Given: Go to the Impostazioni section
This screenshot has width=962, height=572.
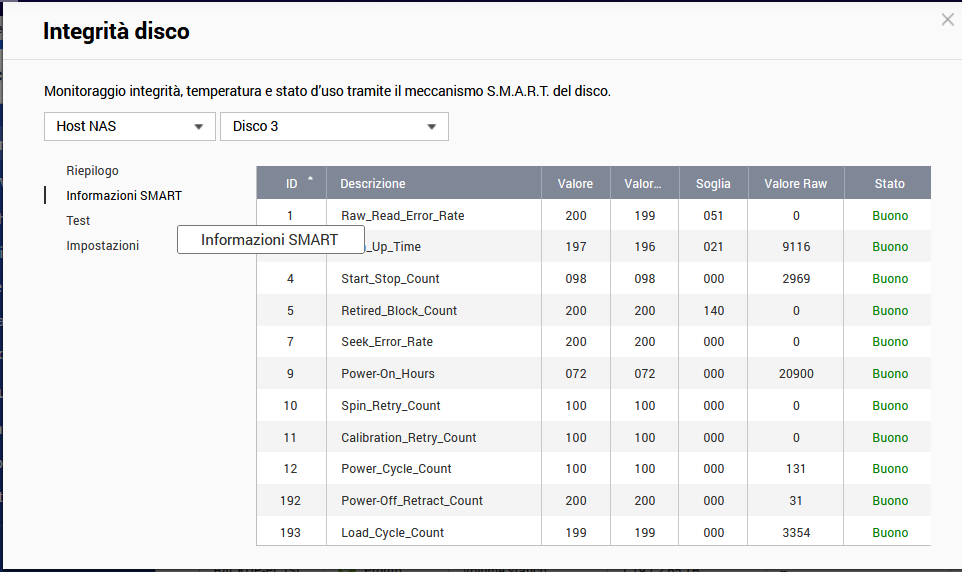Looking at the screenshot, I should 102,246.
